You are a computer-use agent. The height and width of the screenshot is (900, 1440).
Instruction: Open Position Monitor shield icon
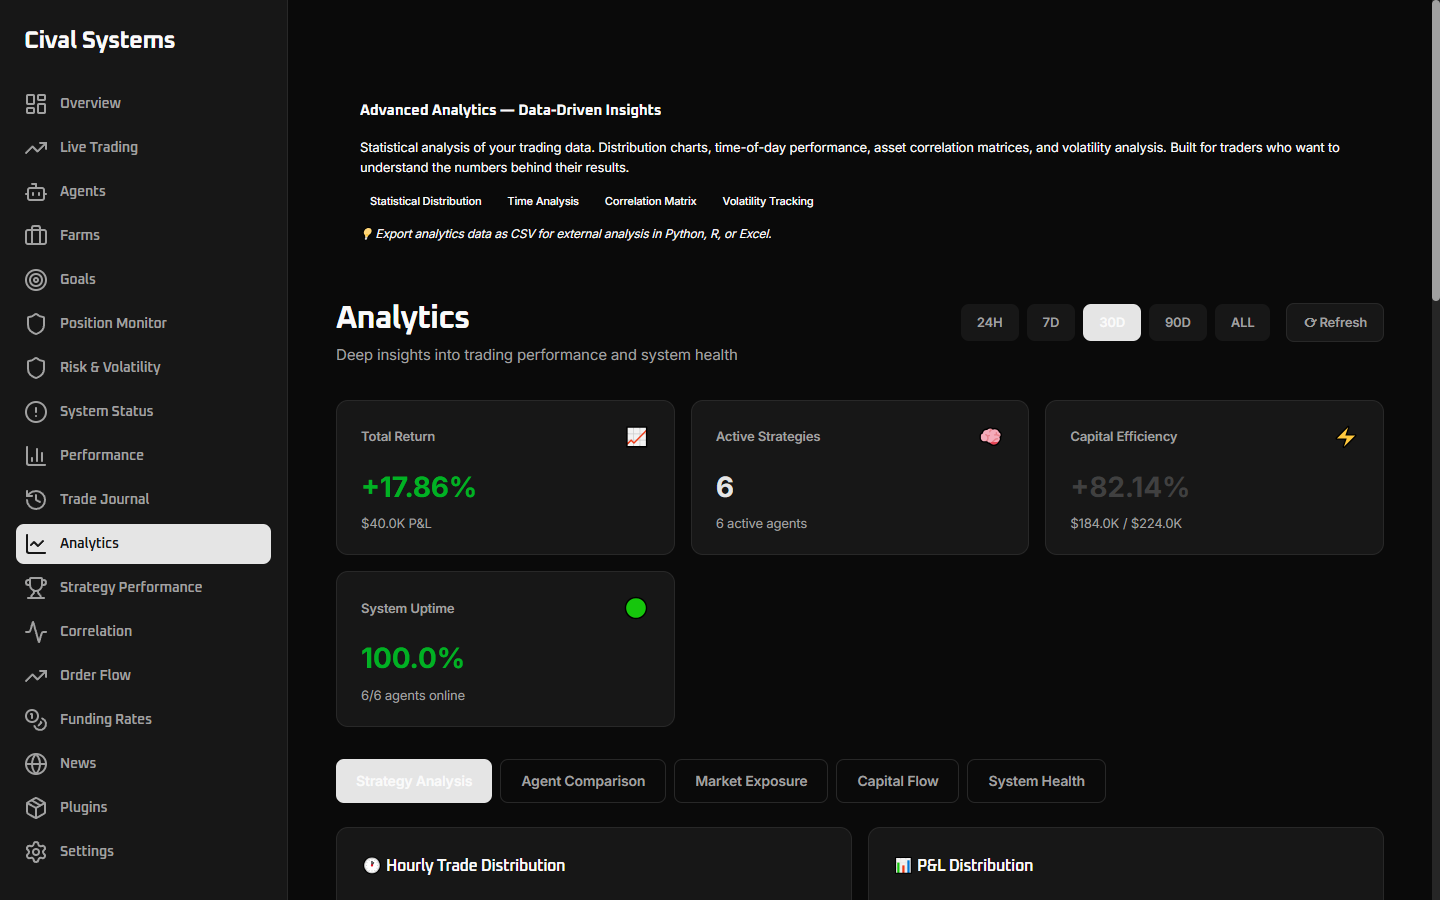[36, 323]
